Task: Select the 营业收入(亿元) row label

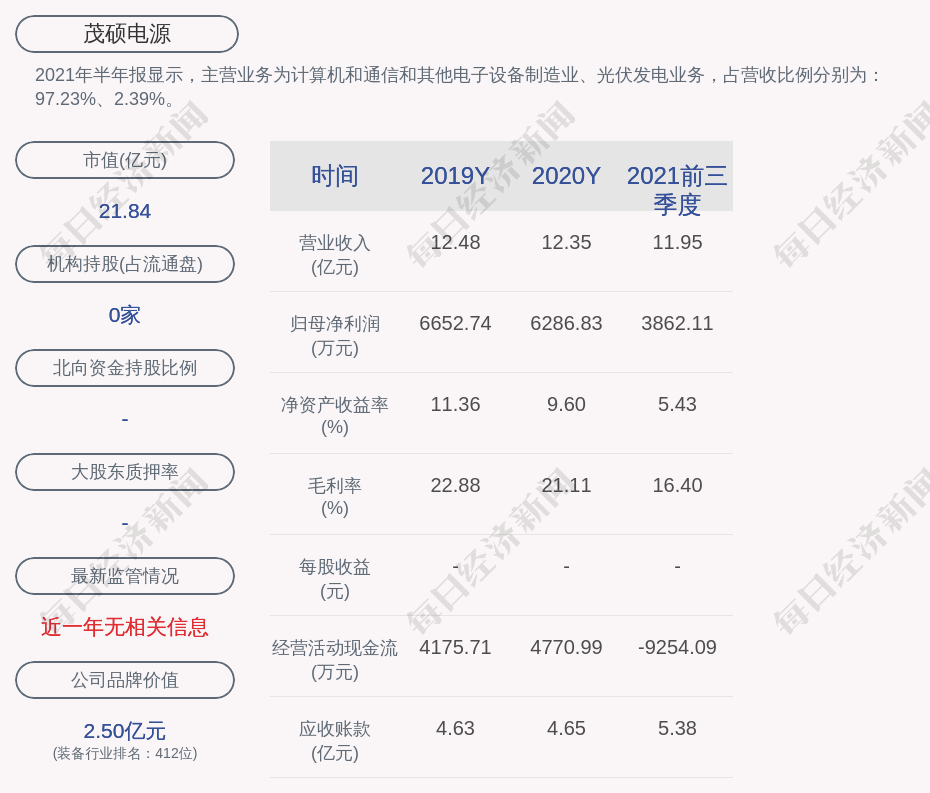Action: [x=335, y=255]
